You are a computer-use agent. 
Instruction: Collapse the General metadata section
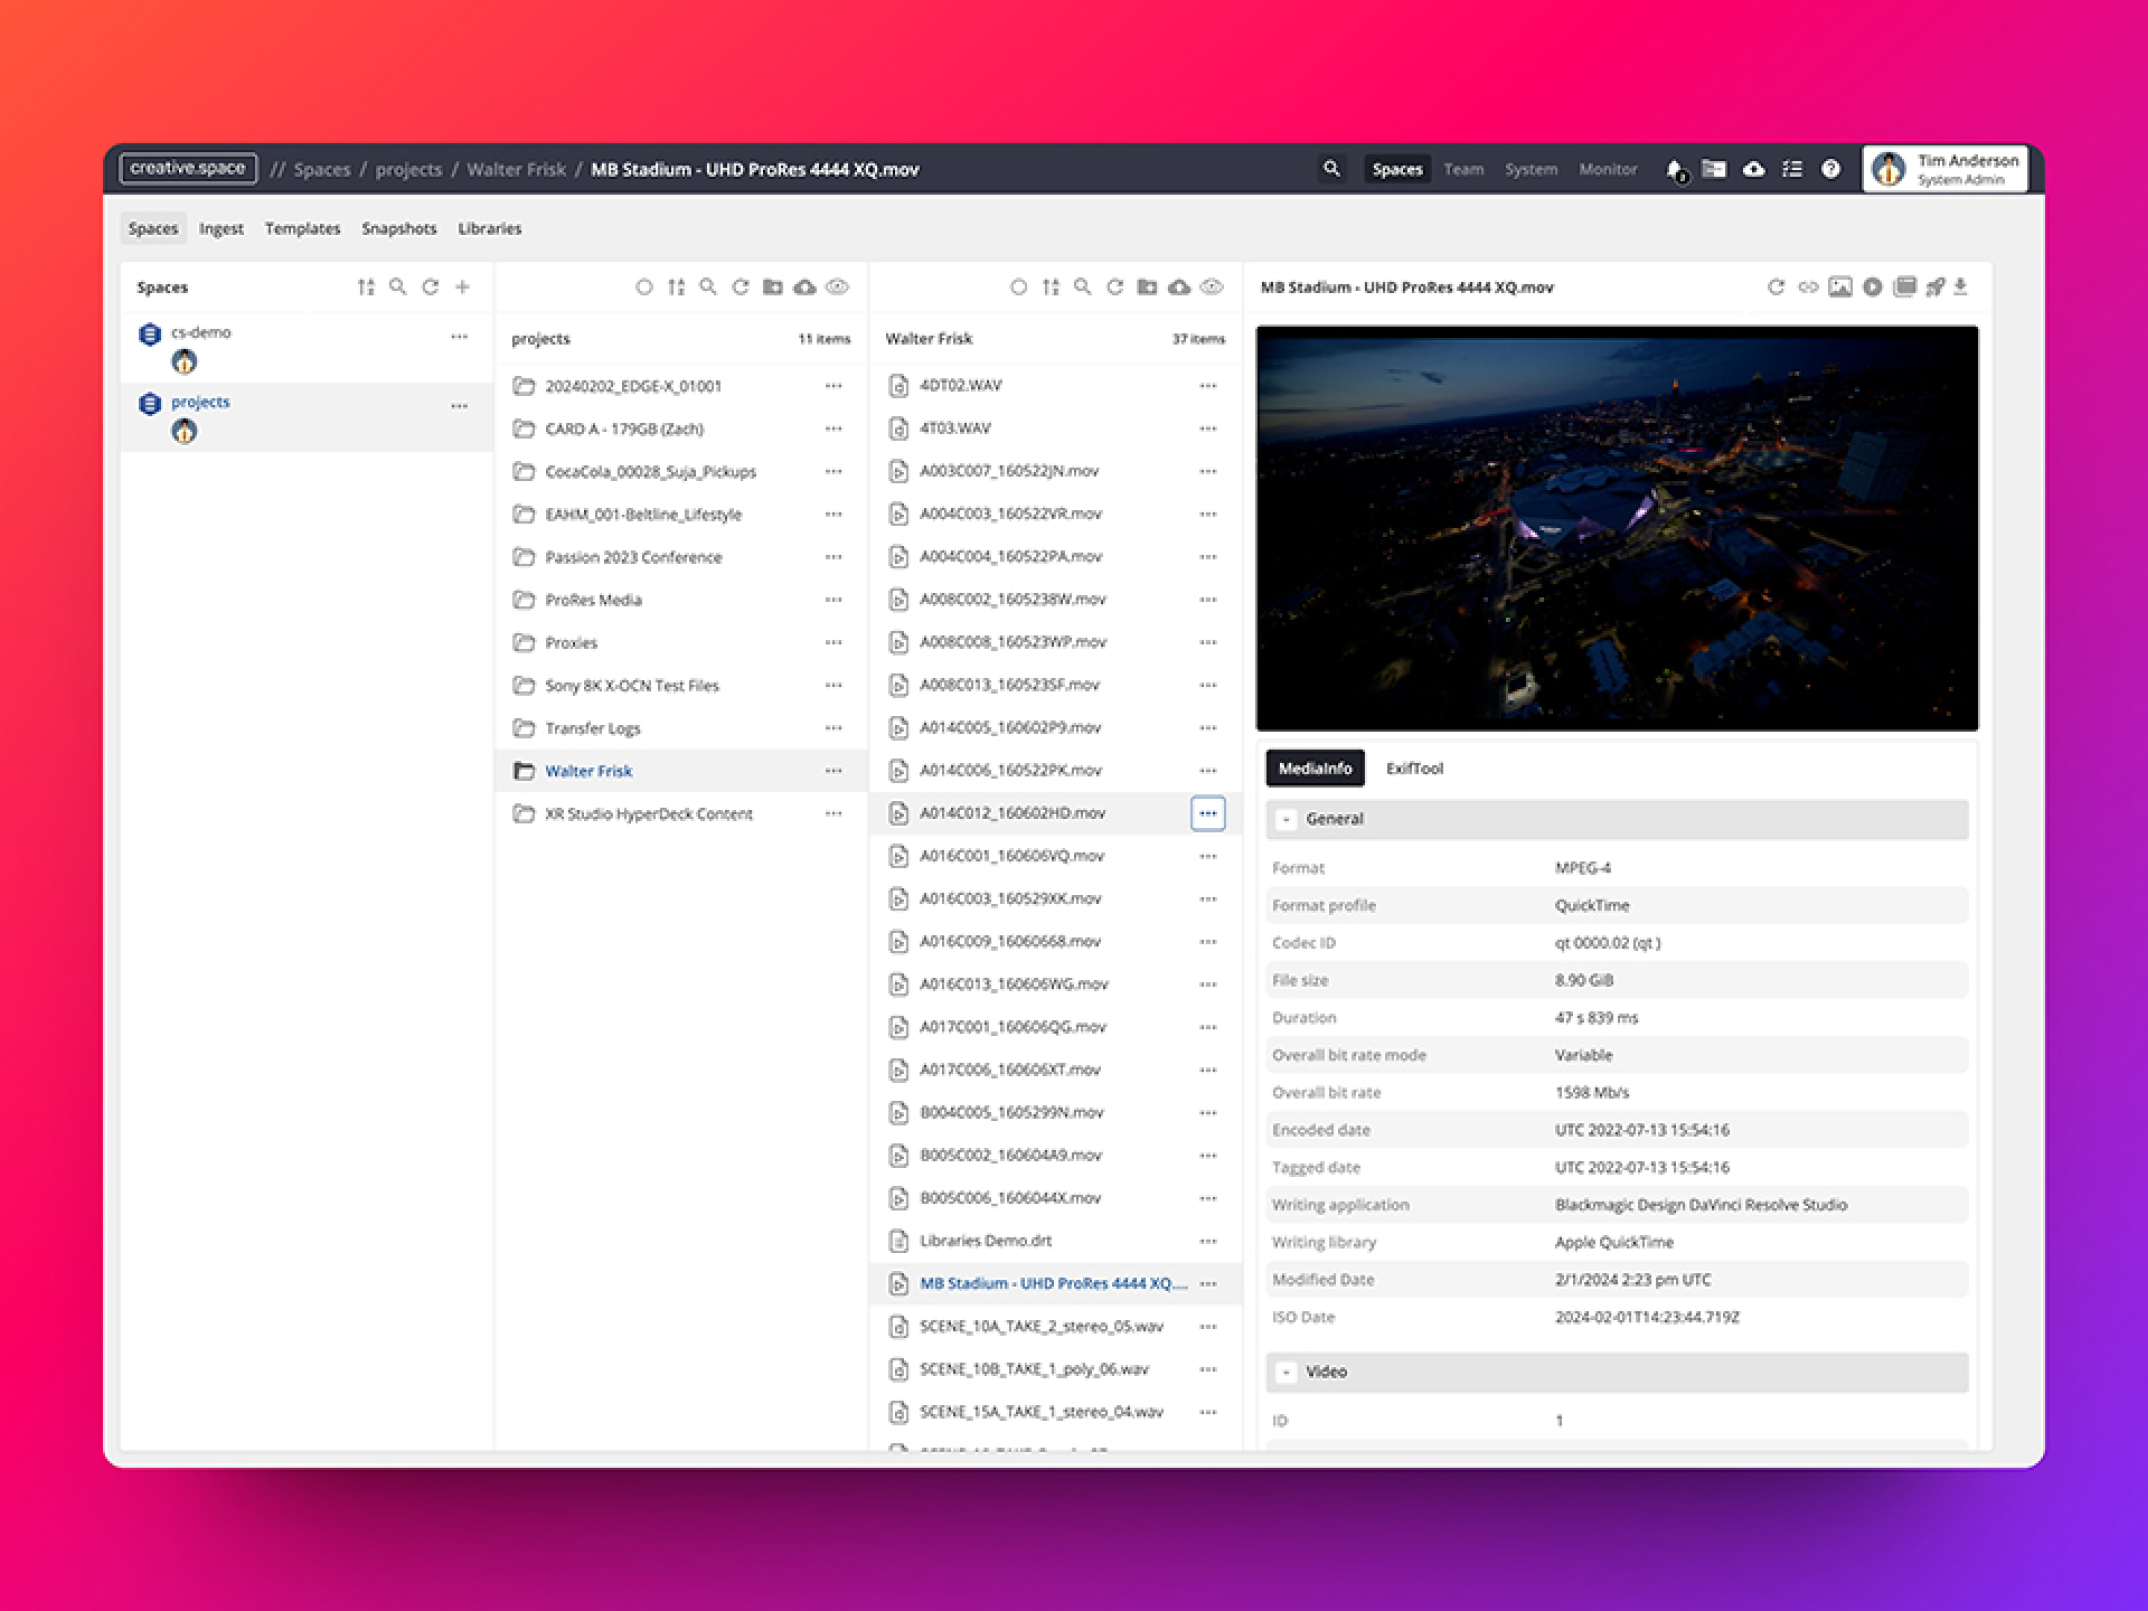[1287, 820]
